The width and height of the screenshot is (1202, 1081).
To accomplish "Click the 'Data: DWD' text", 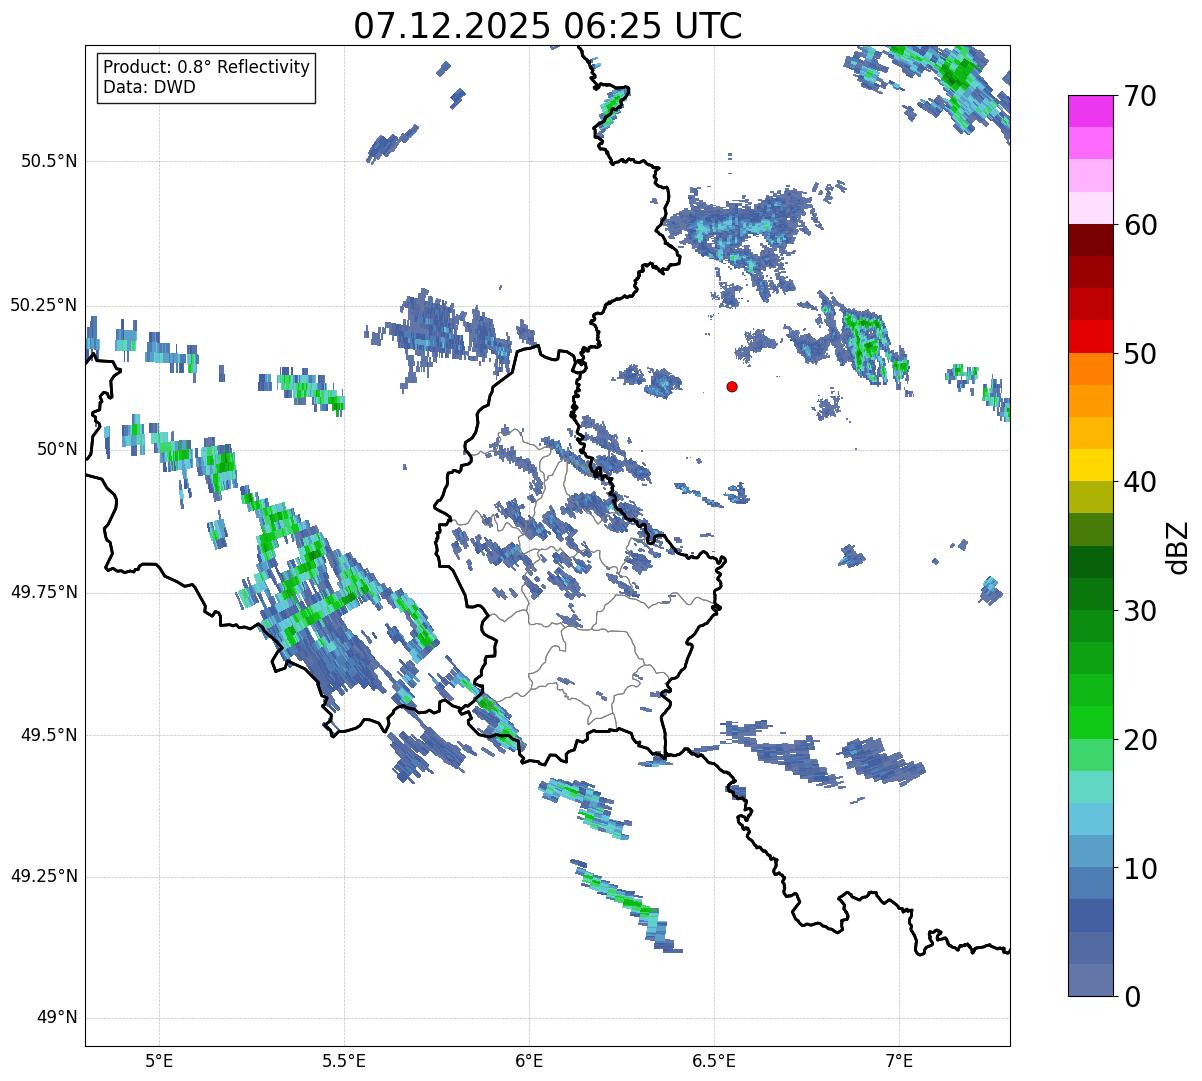I will click(x=149, y=87).
